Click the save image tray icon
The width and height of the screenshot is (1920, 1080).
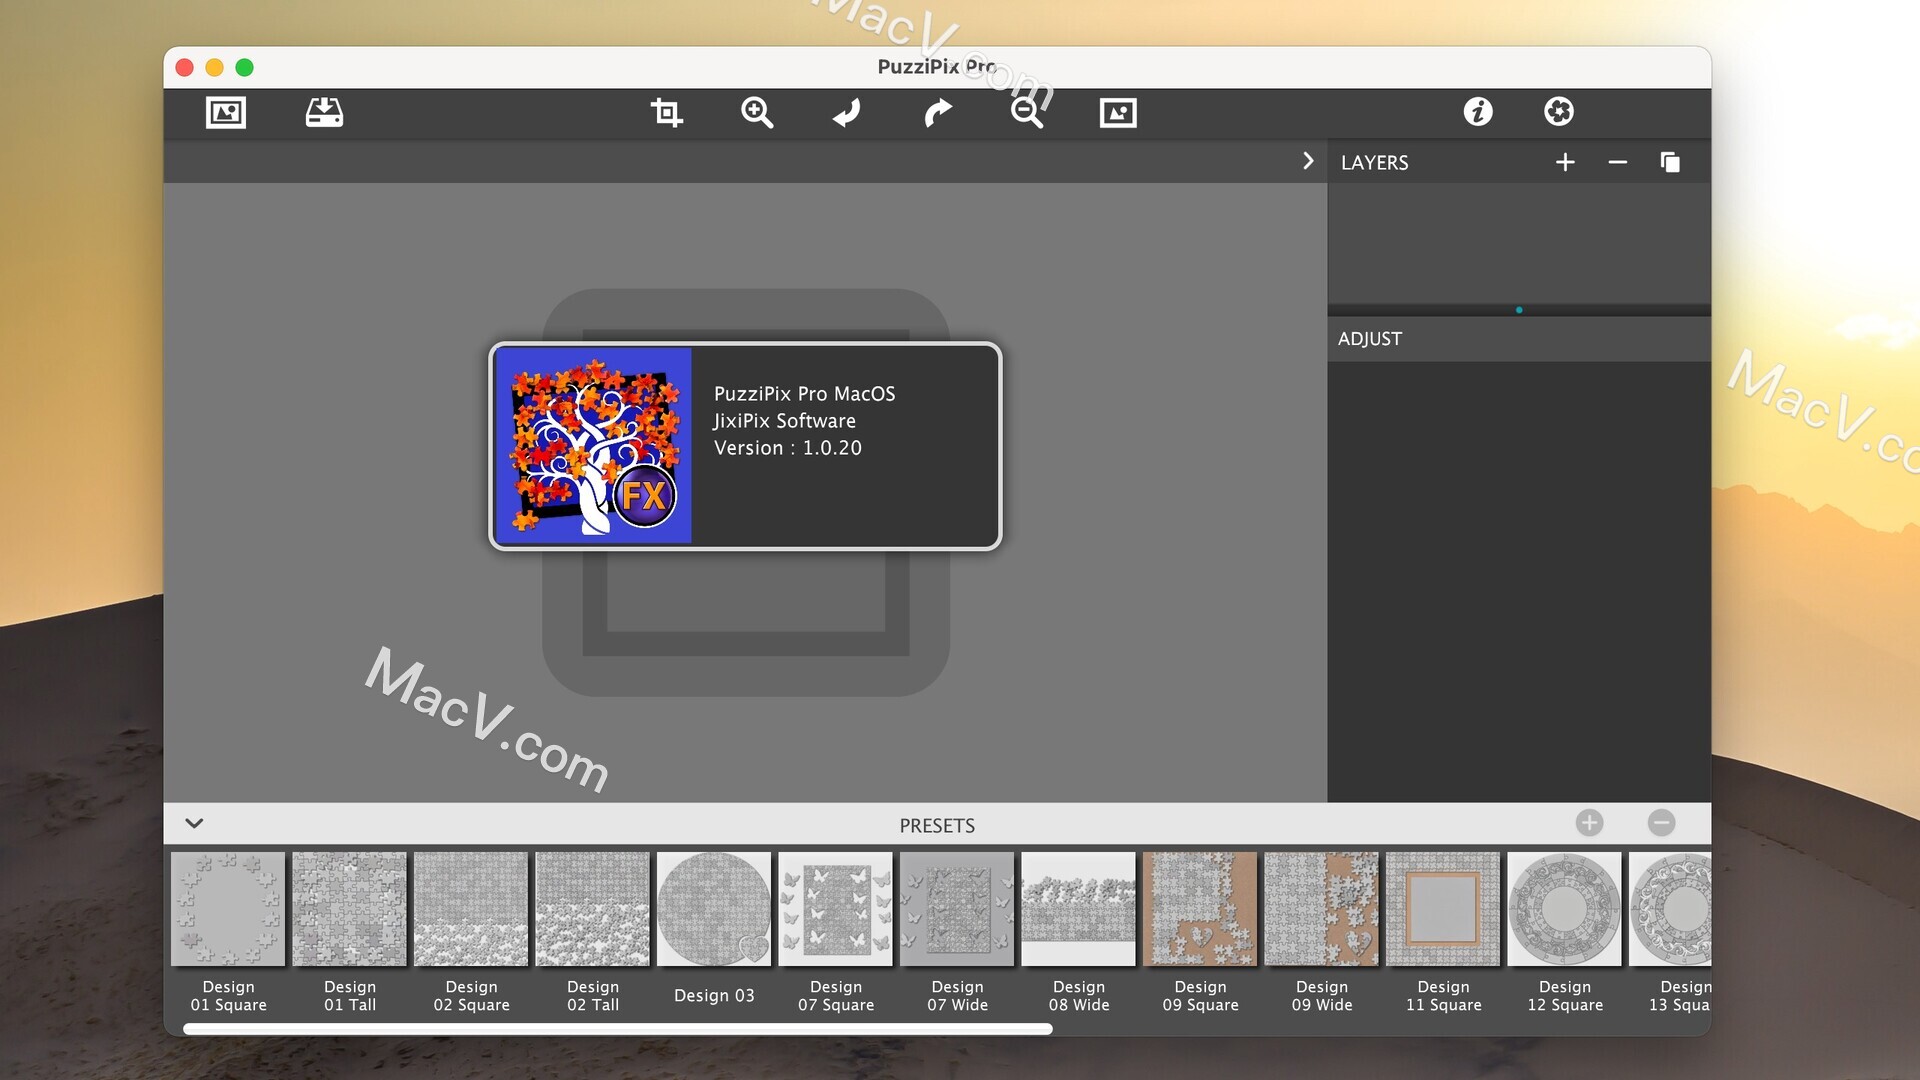[x=324, y=112]
